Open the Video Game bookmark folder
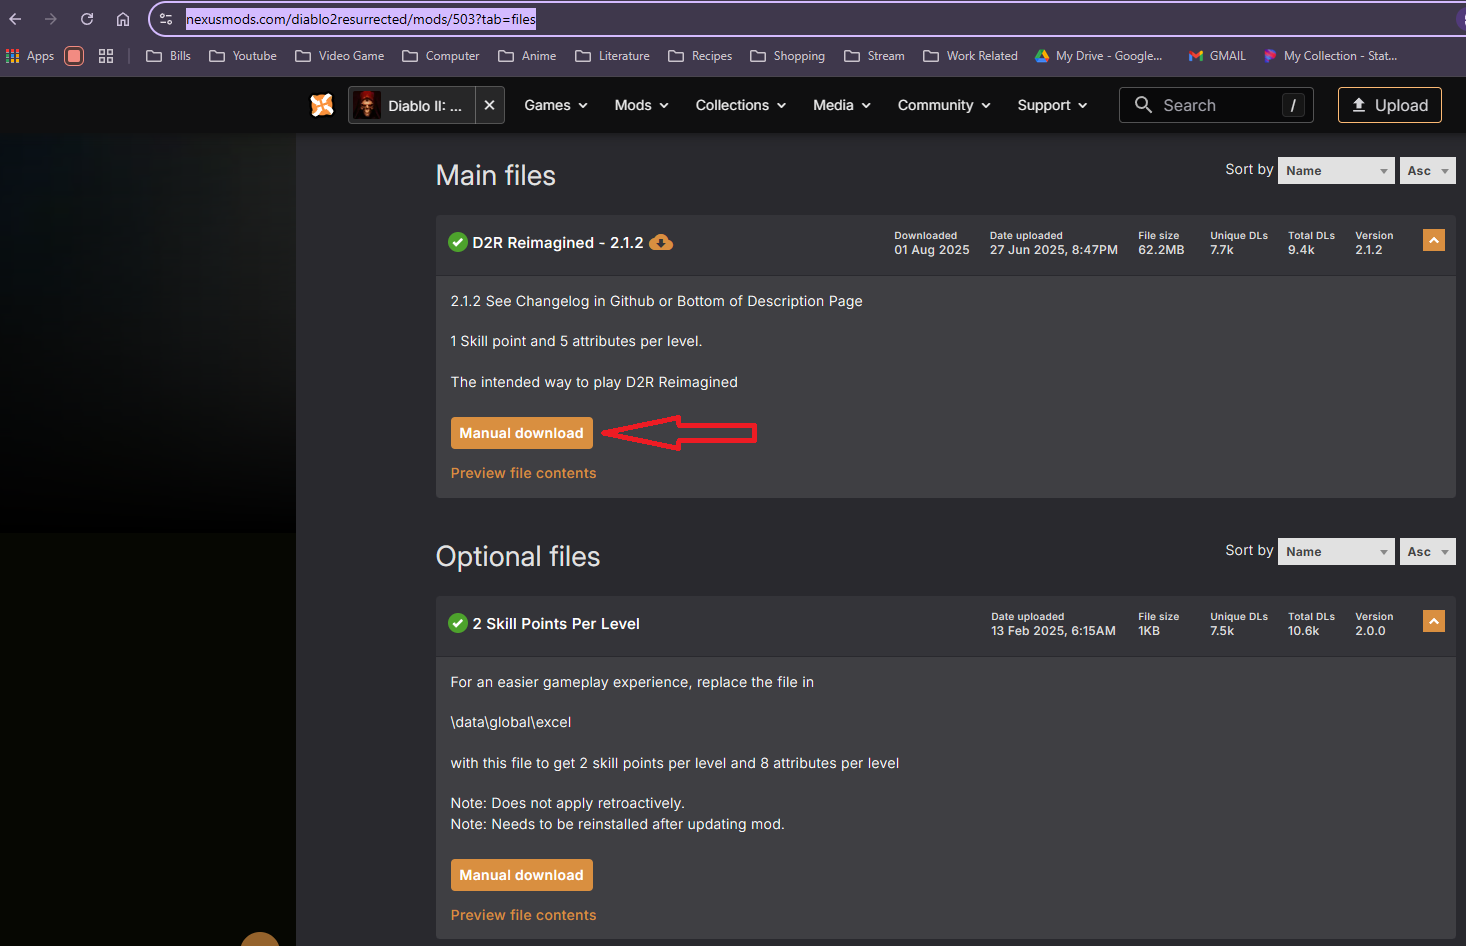Viewport: 1466px width, 946px height. coord(340,56)
